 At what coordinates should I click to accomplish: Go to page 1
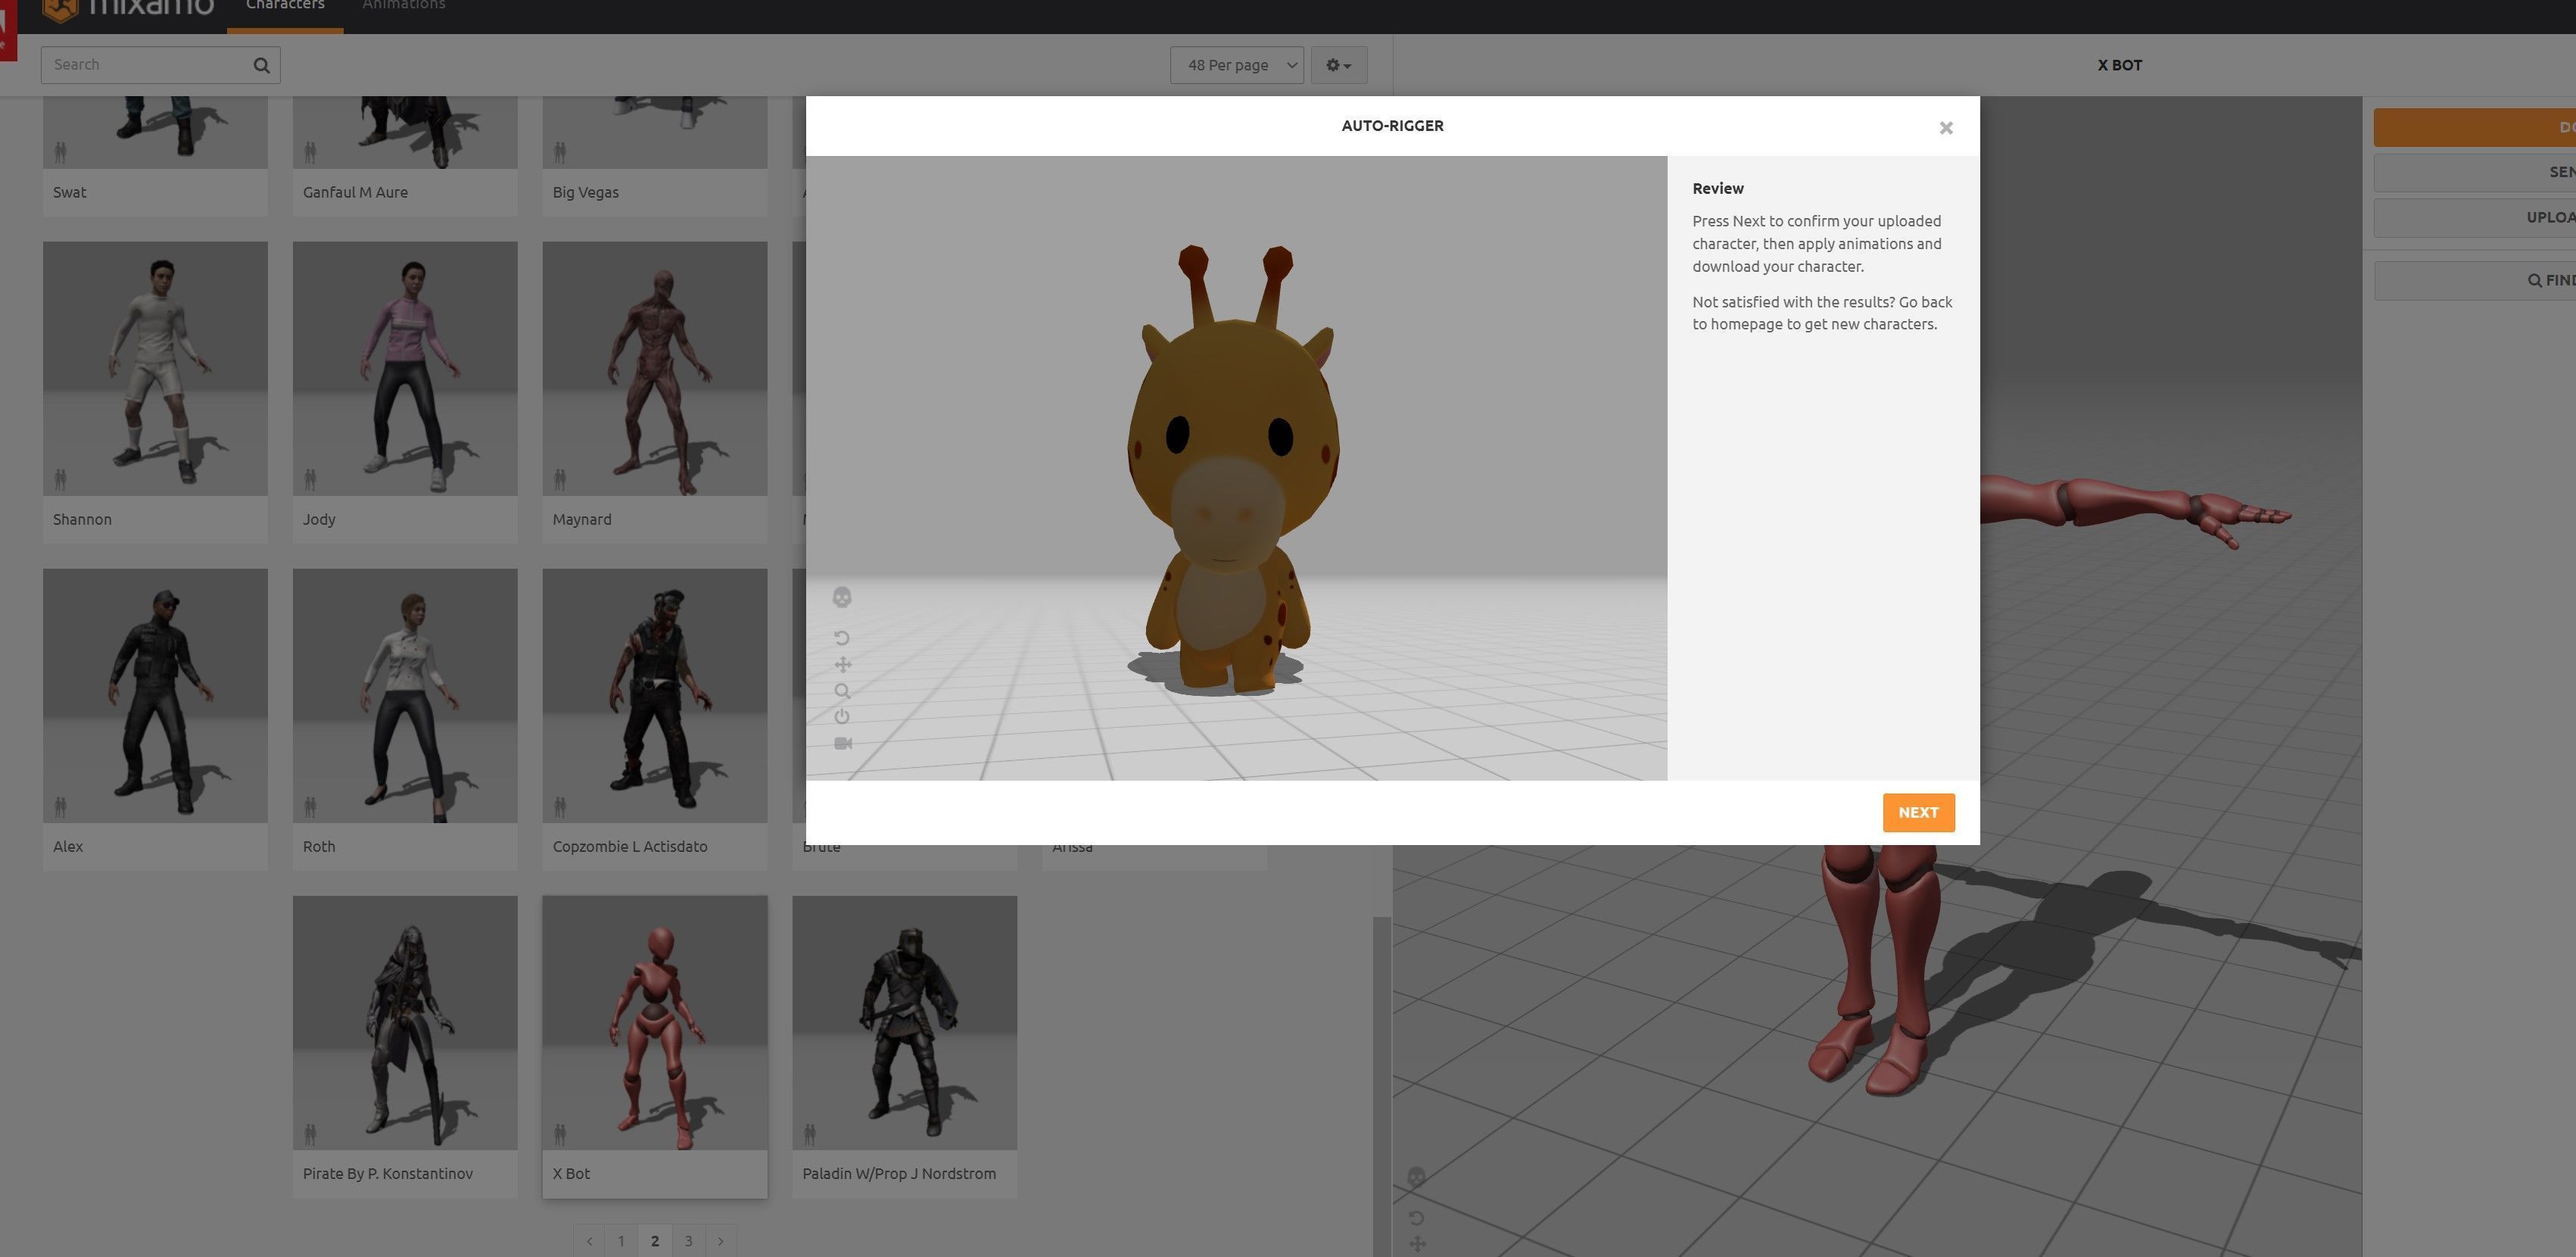621,1241
